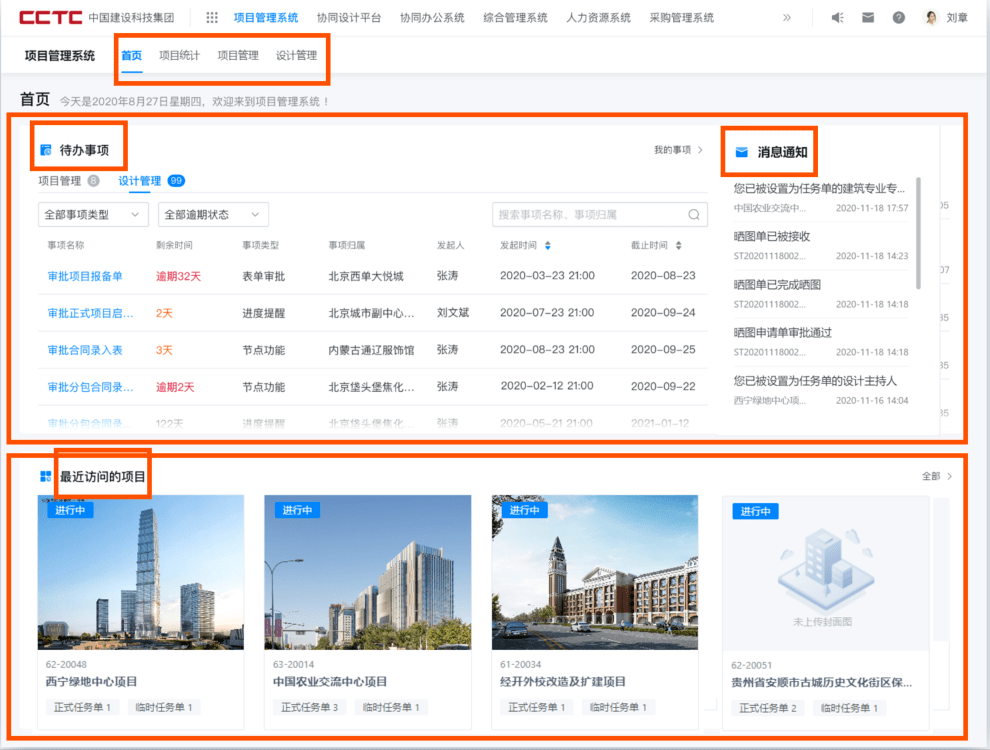View all recent projects via 全部
The width and height of the screenshot is (990, 750).
937,476
